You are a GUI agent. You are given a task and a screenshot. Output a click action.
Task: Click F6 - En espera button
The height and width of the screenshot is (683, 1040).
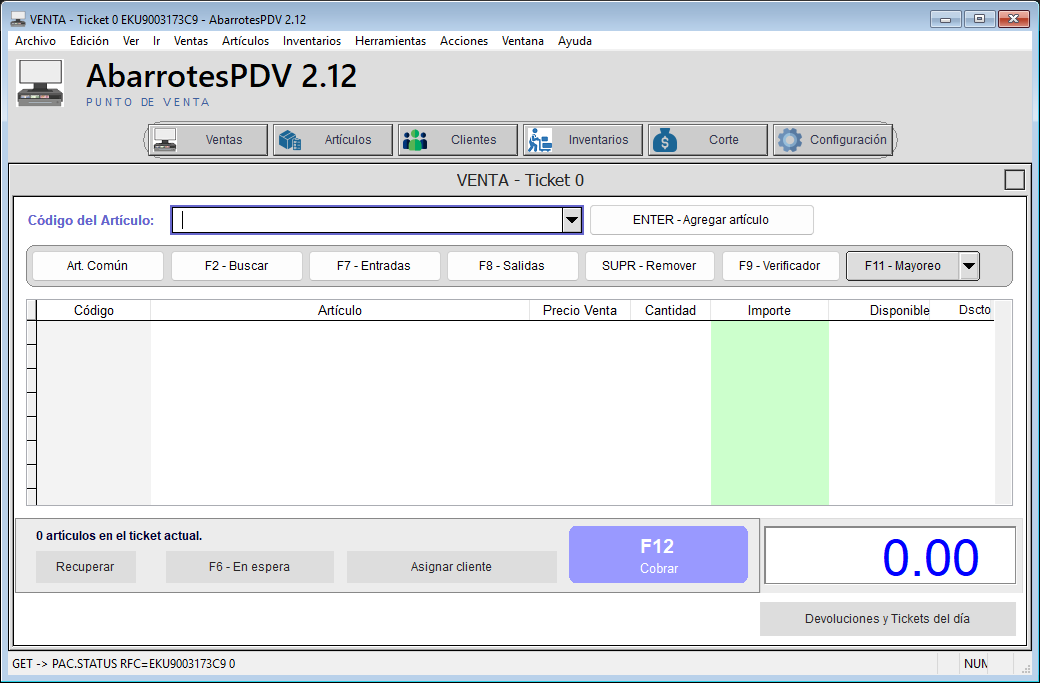click(x=249, y=567)
